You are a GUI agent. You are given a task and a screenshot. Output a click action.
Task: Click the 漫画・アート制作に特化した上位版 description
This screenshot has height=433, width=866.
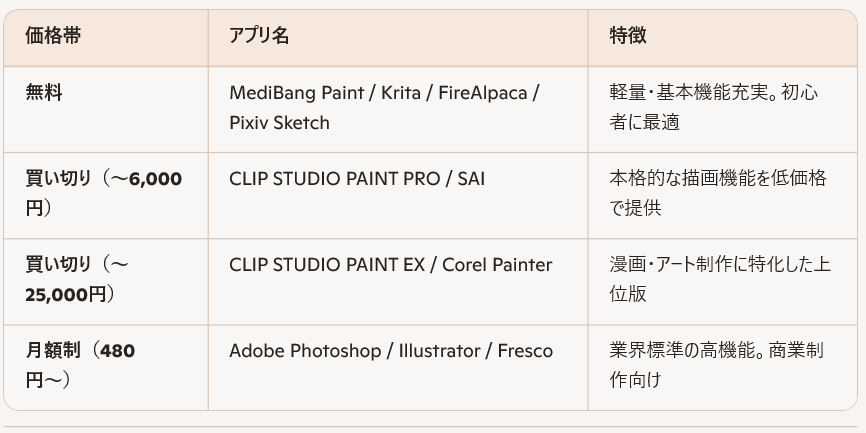tap(719, 280)
